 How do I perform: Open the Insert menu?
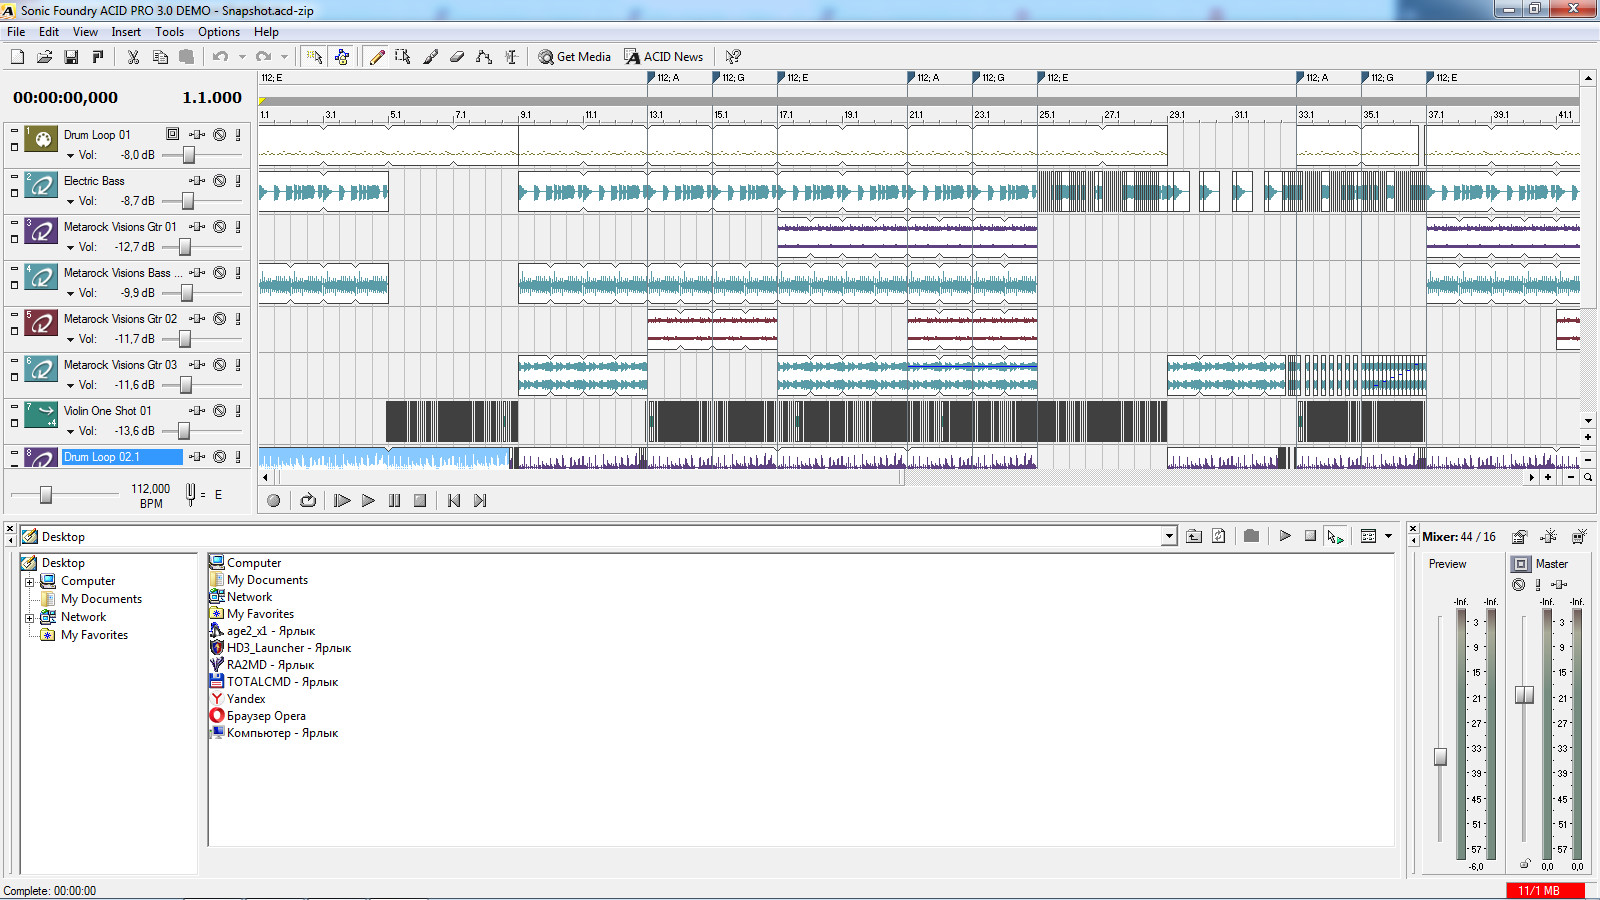pyautogui.click(x=126, y=32)
